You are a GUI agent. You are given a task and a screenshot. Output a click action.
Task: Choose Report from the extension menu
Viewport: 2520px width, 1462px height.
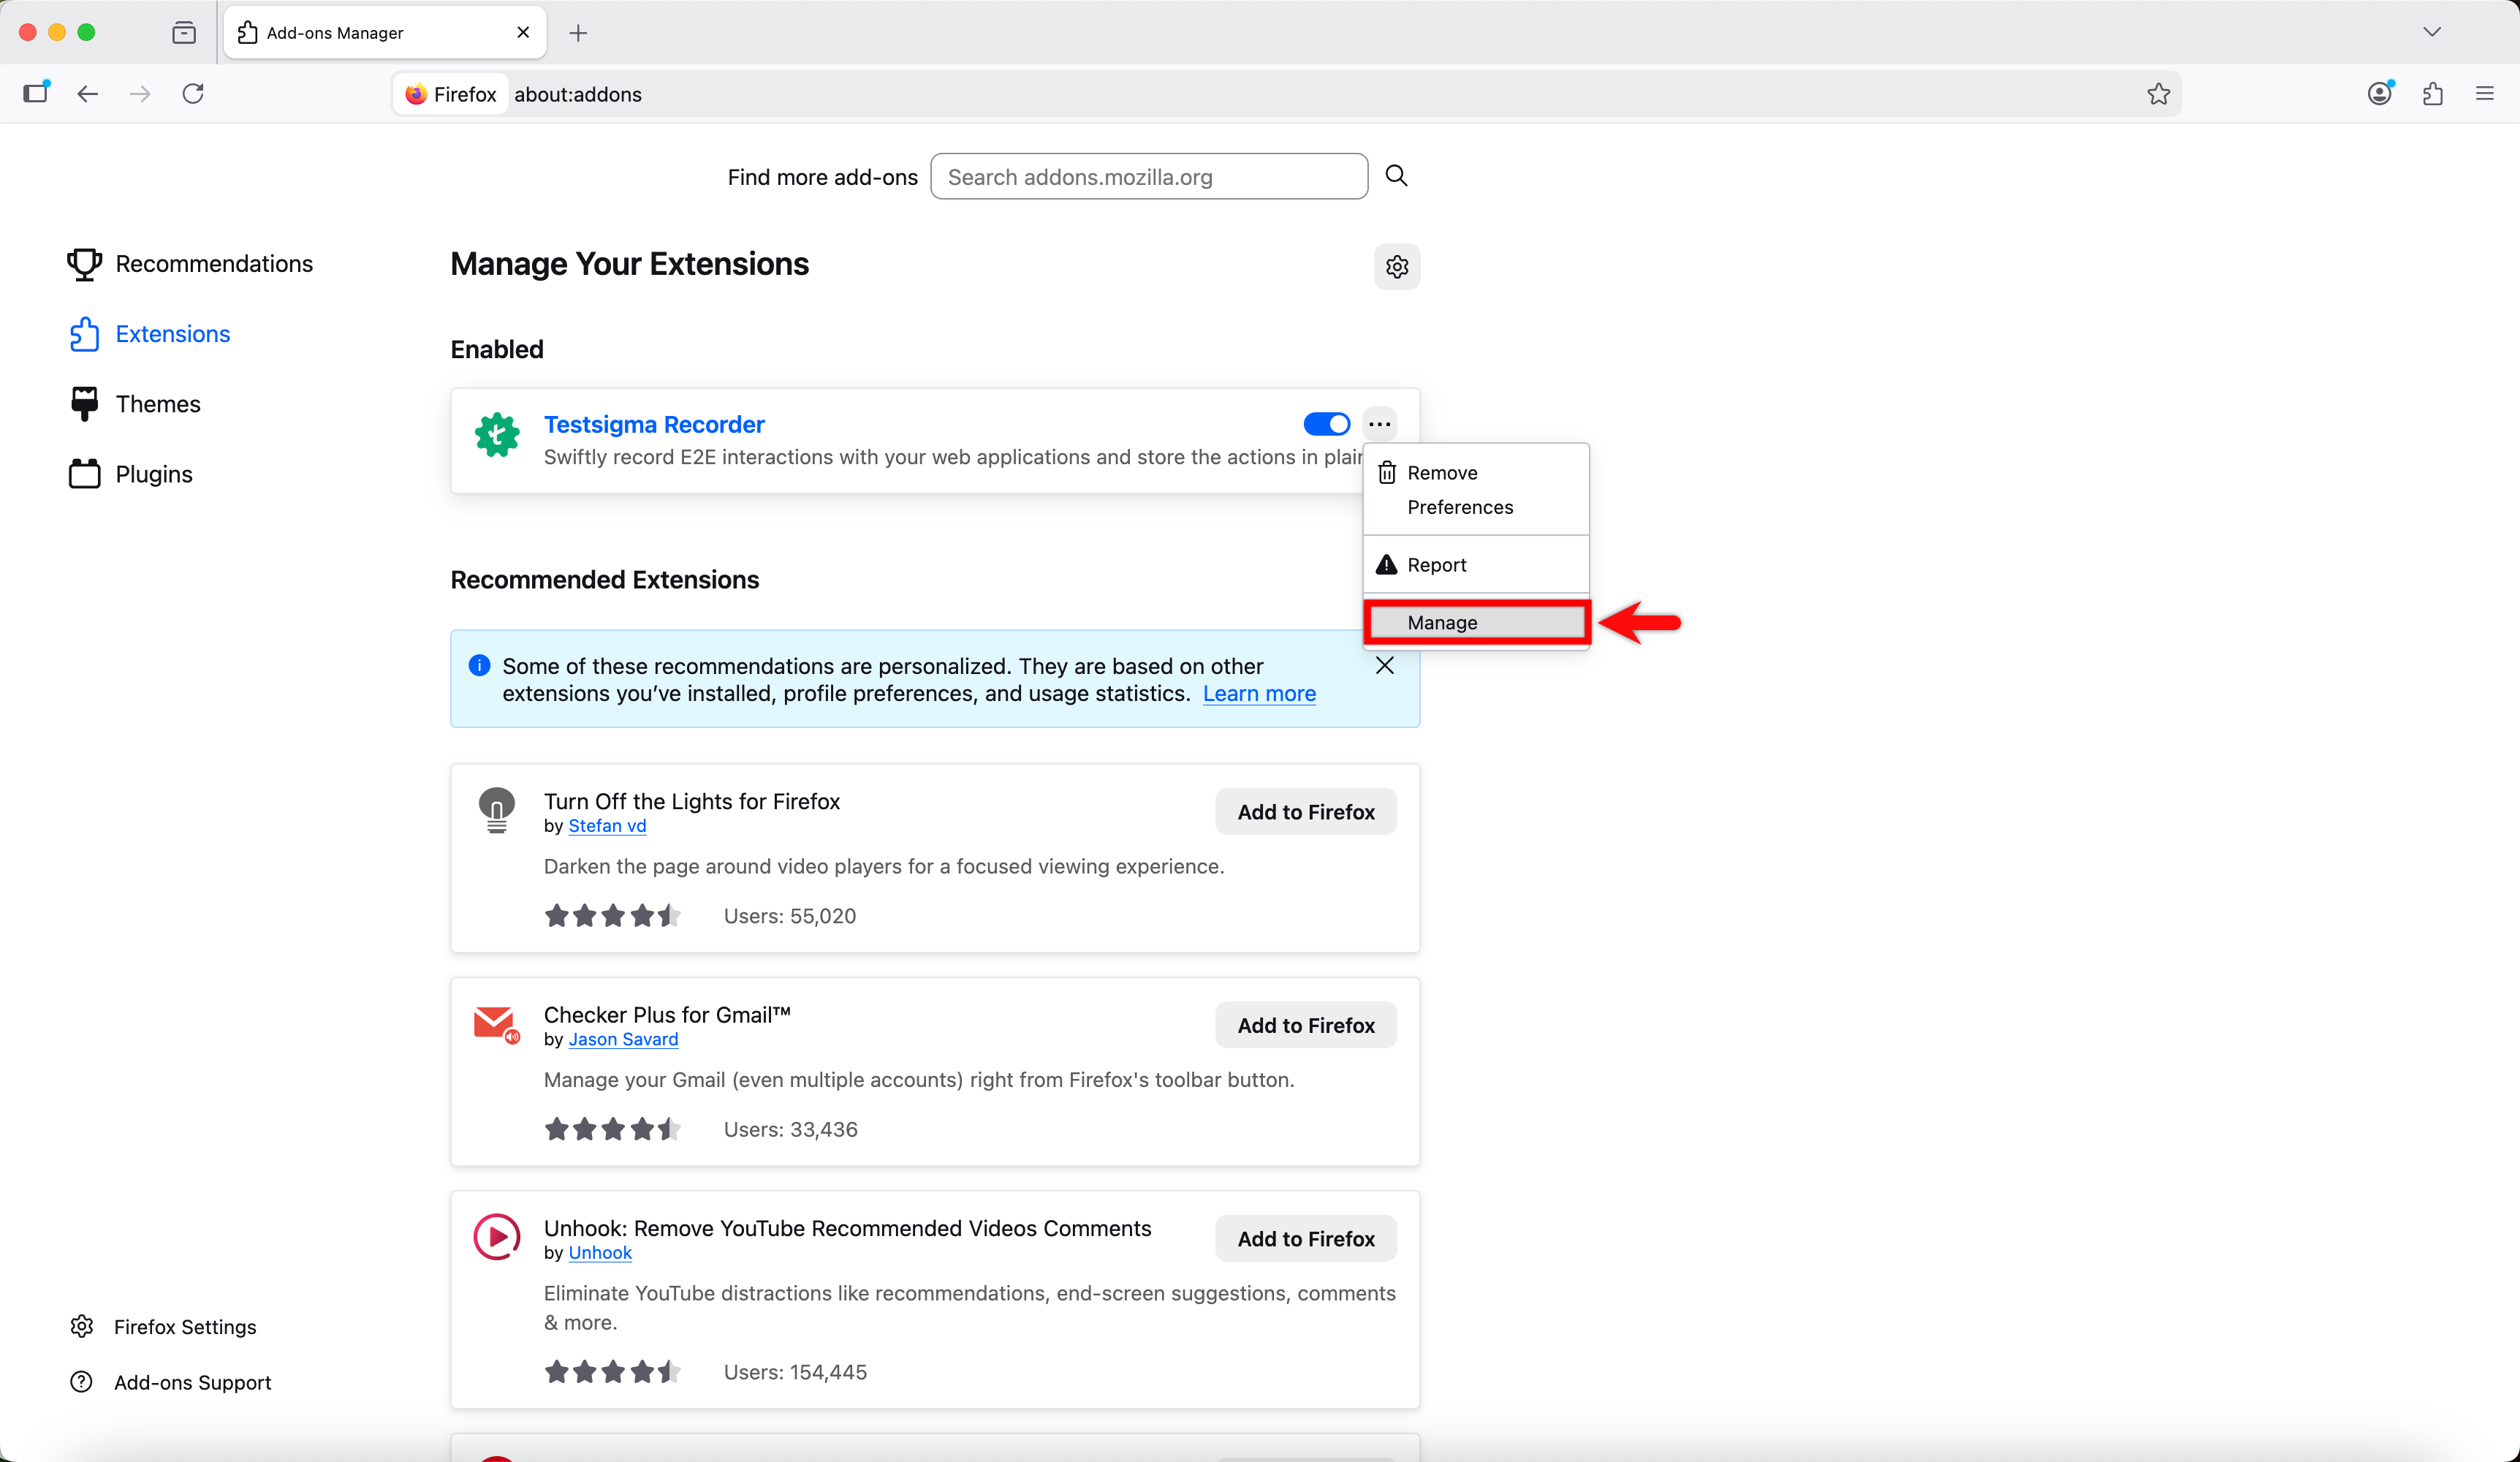(x=1476, y=565)
